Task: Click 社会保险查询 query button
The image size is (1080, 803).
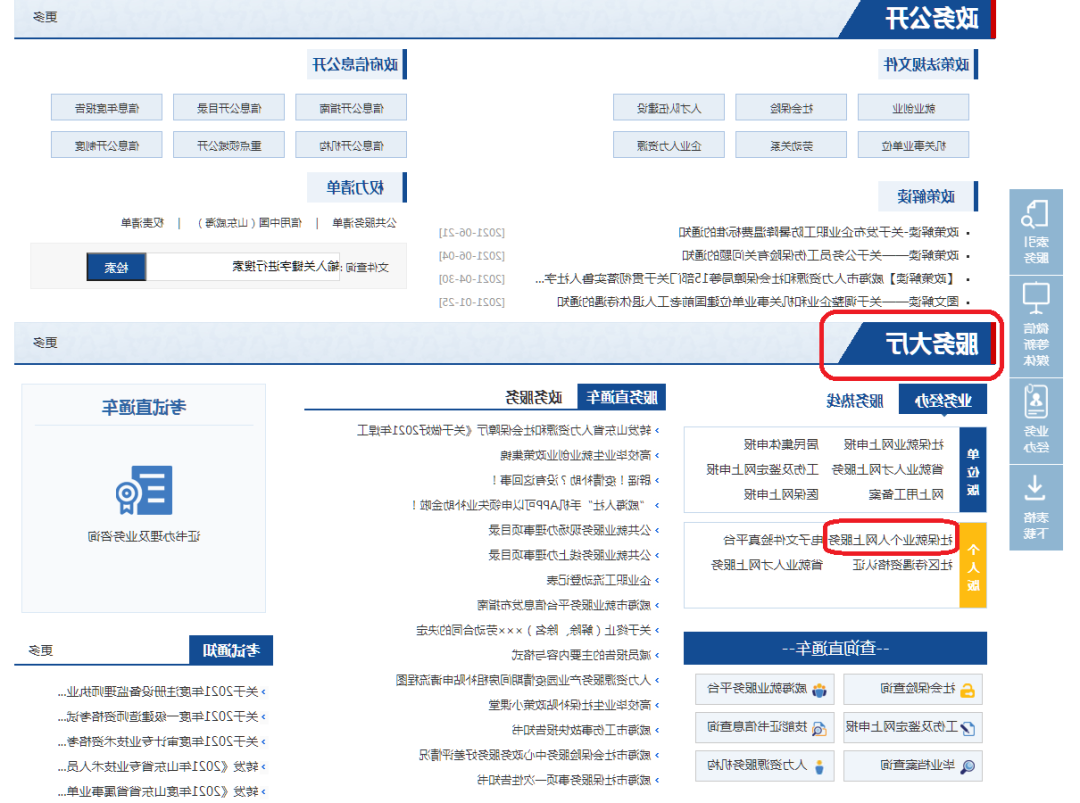Action: (x=913, y=689)
